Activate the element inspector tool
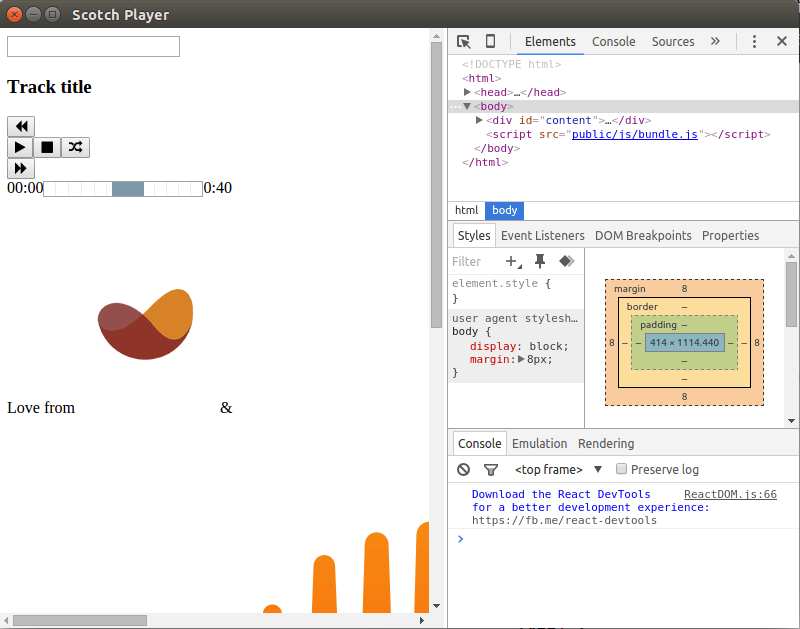Screen dimensions: 800x629 coord(464,41)
